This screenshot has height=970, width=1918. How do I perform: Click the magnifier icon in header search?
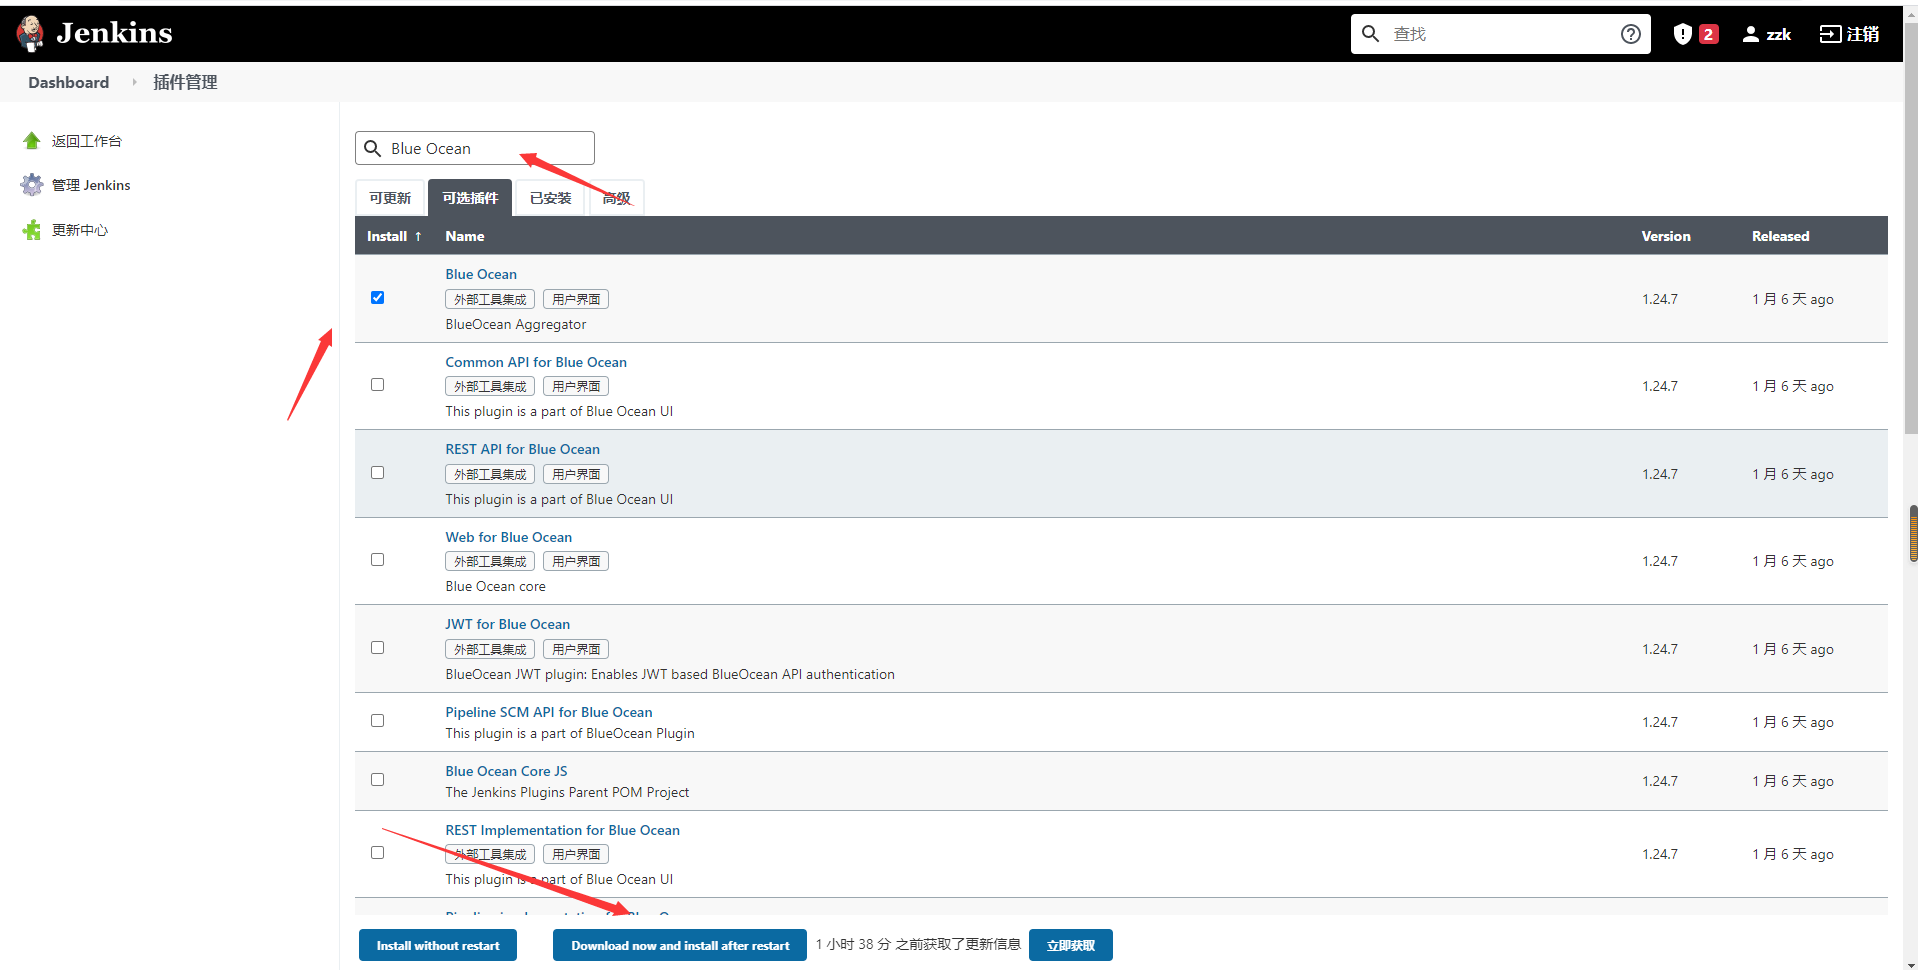point(1370,34)
